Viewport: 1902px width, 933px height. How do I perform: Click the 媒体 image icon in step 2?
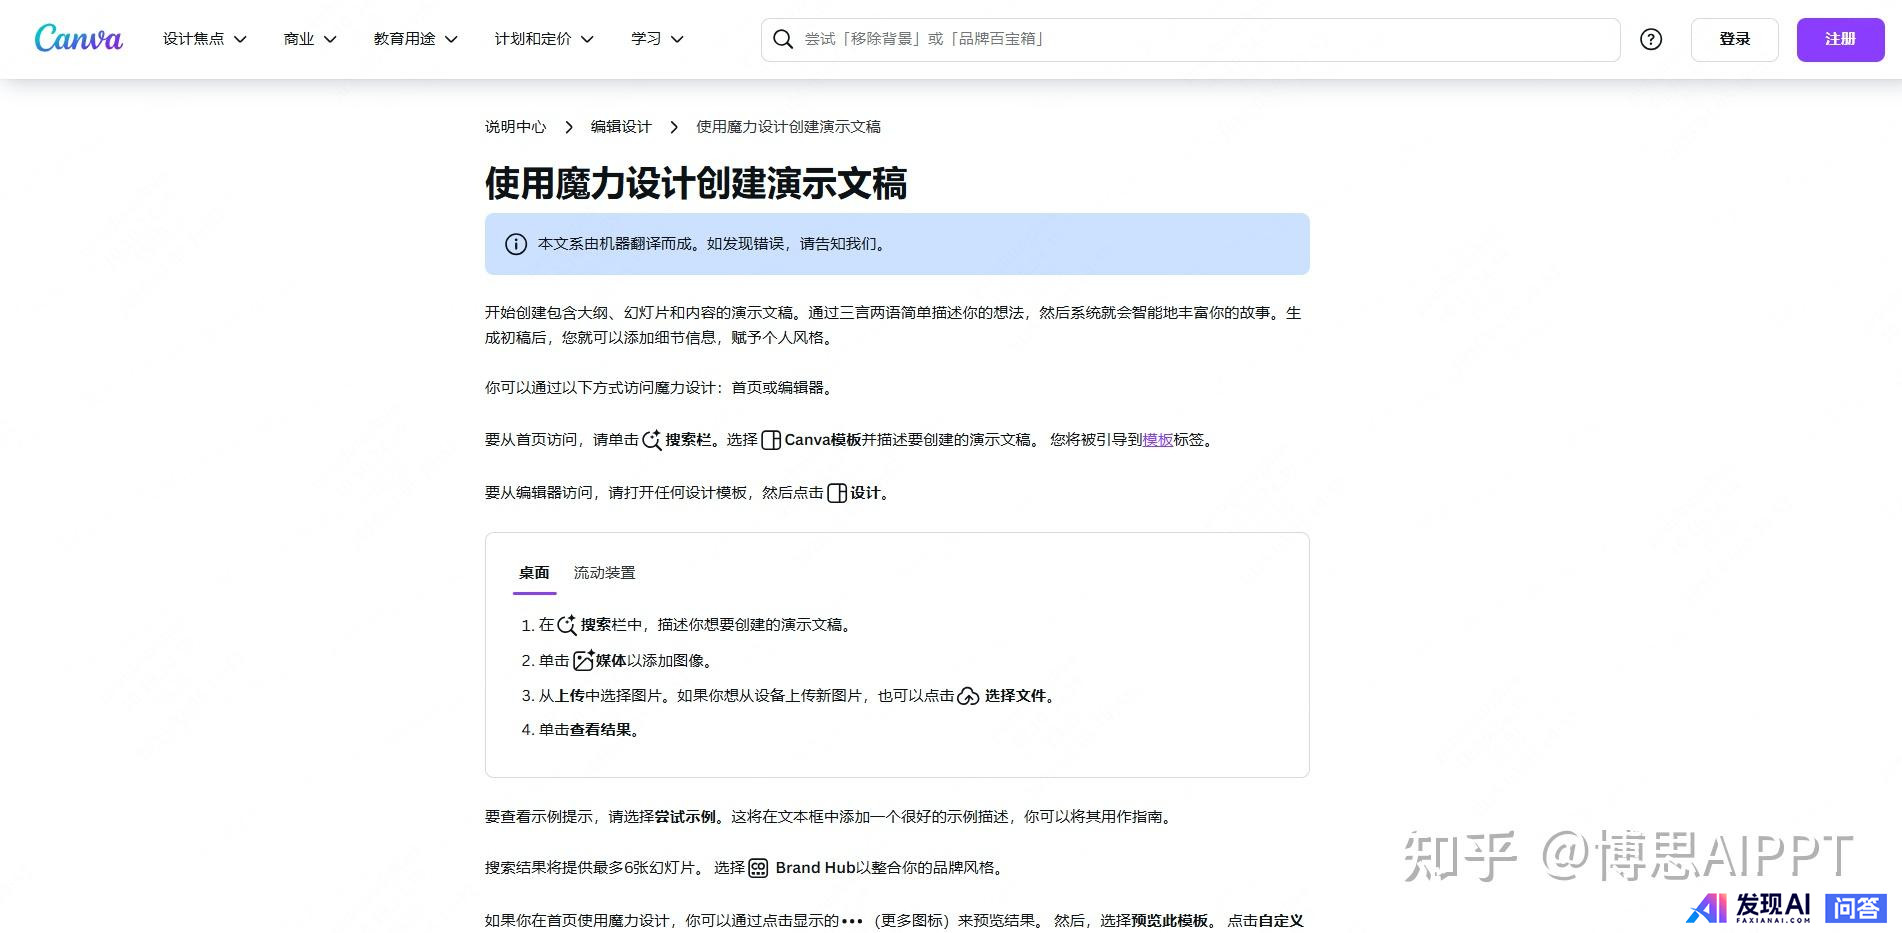pos(583,661)
